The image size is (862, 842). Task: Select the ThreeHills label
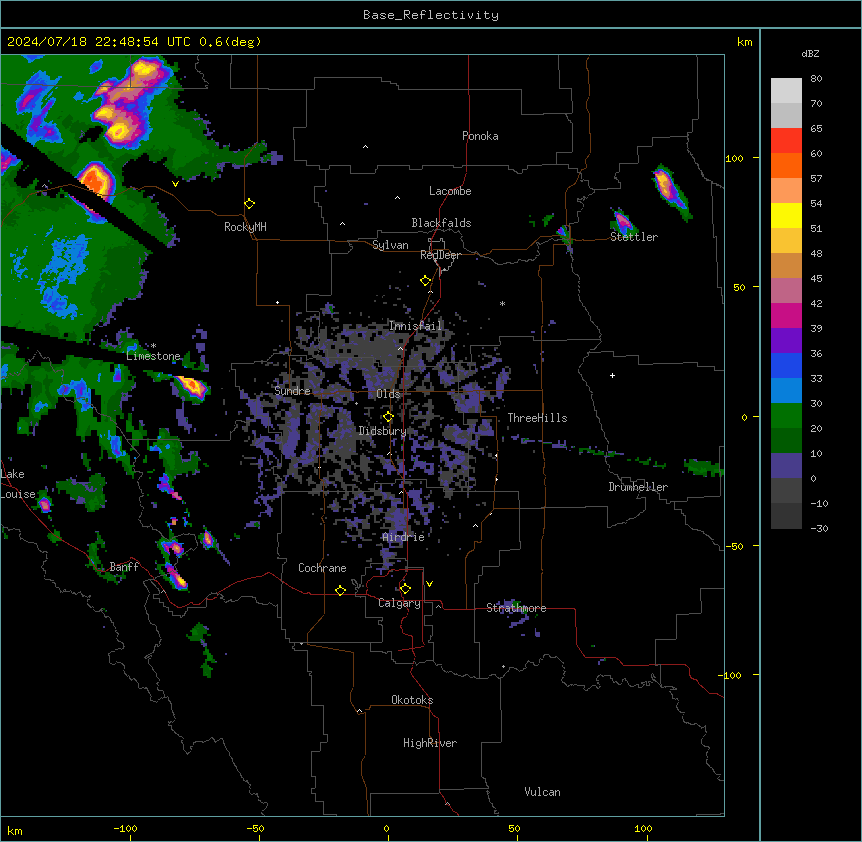(537, 418)
